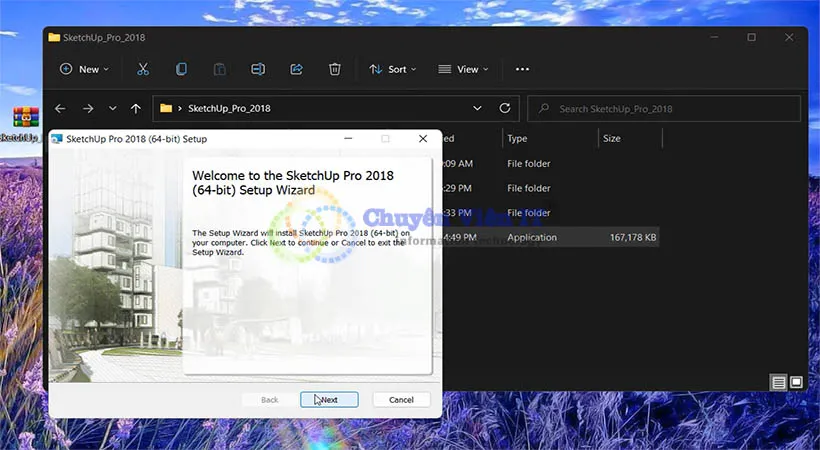Go back with the left arrow

point(60,108)
